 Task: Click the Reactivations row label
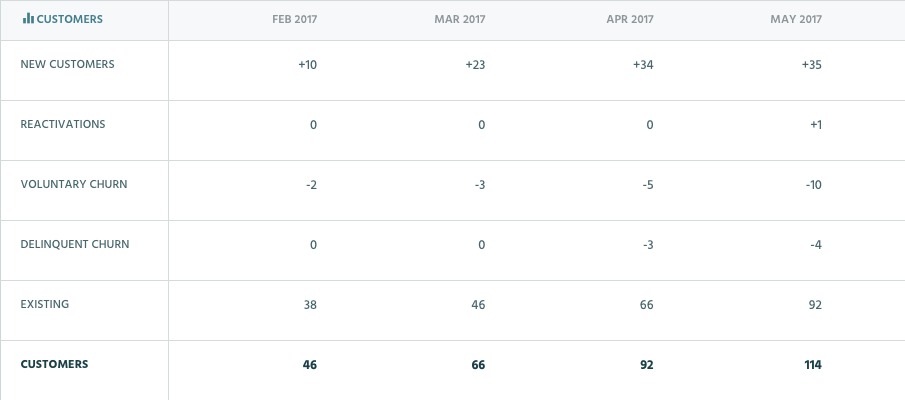pyautogui.click(x=63, y=124)
